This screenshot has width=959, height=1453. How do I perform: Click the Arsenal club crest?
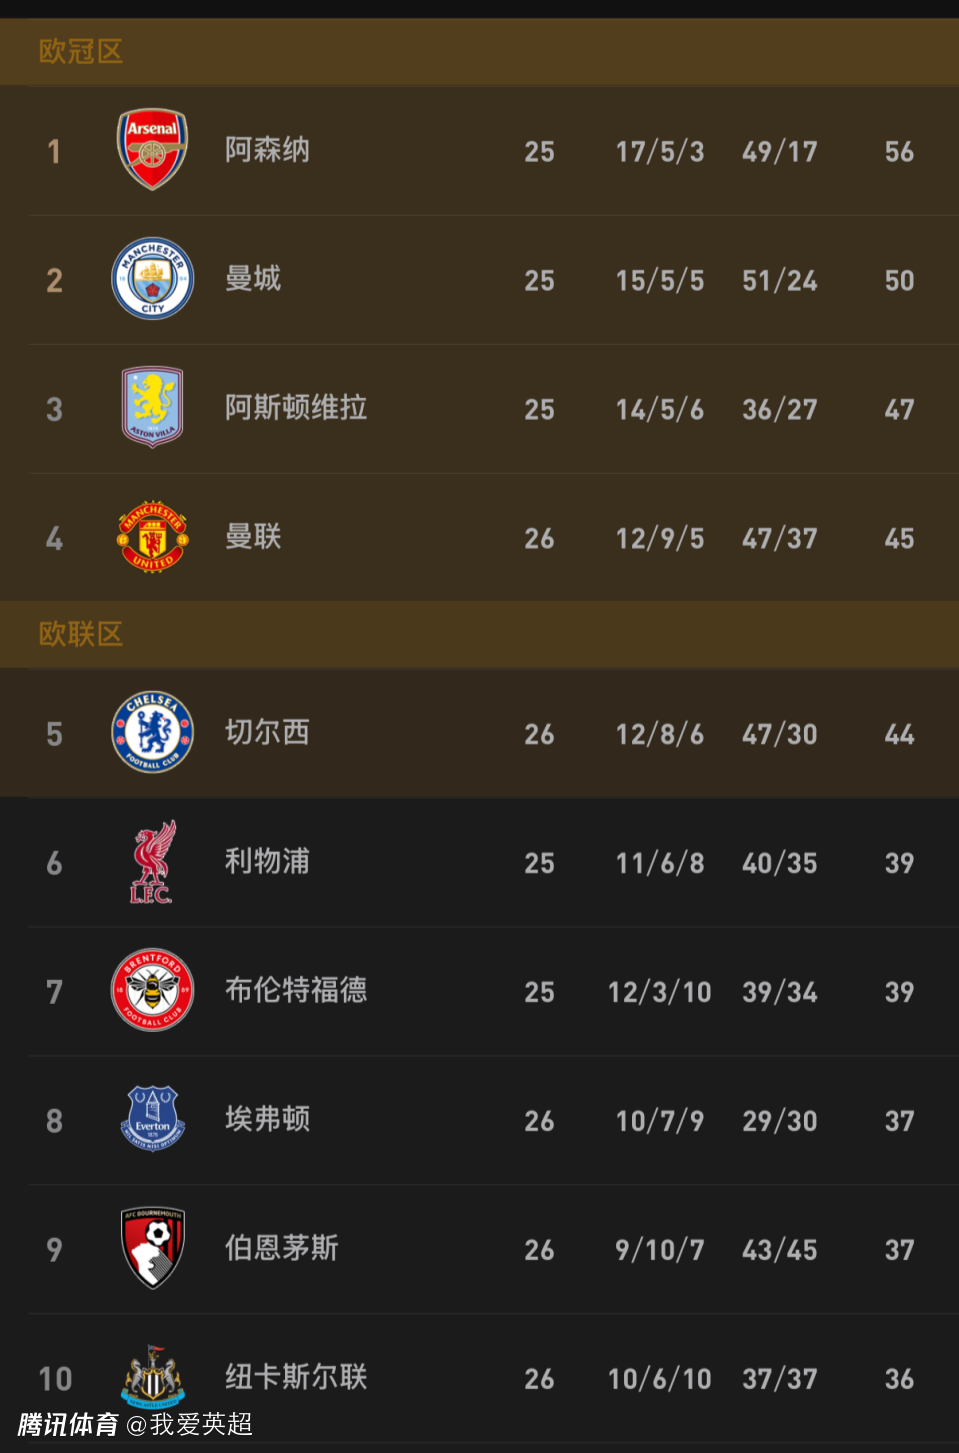pos(152,150)
